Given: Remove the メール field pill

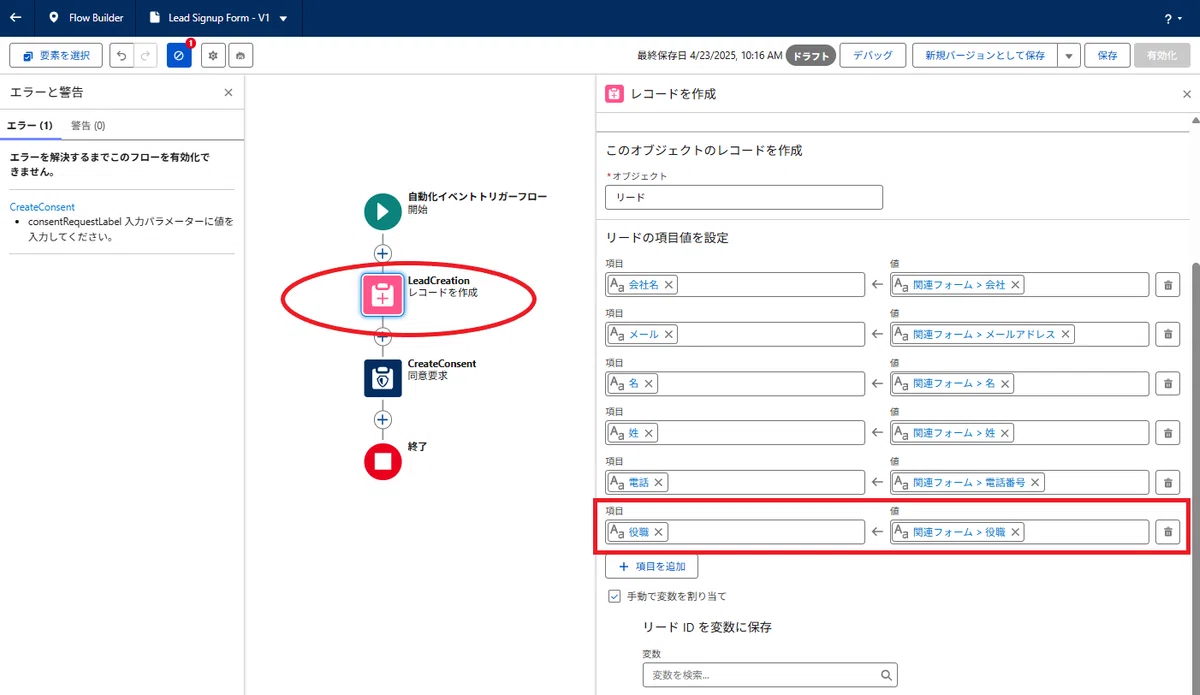Looking at the screenshot, I should [x=669, y=334].
